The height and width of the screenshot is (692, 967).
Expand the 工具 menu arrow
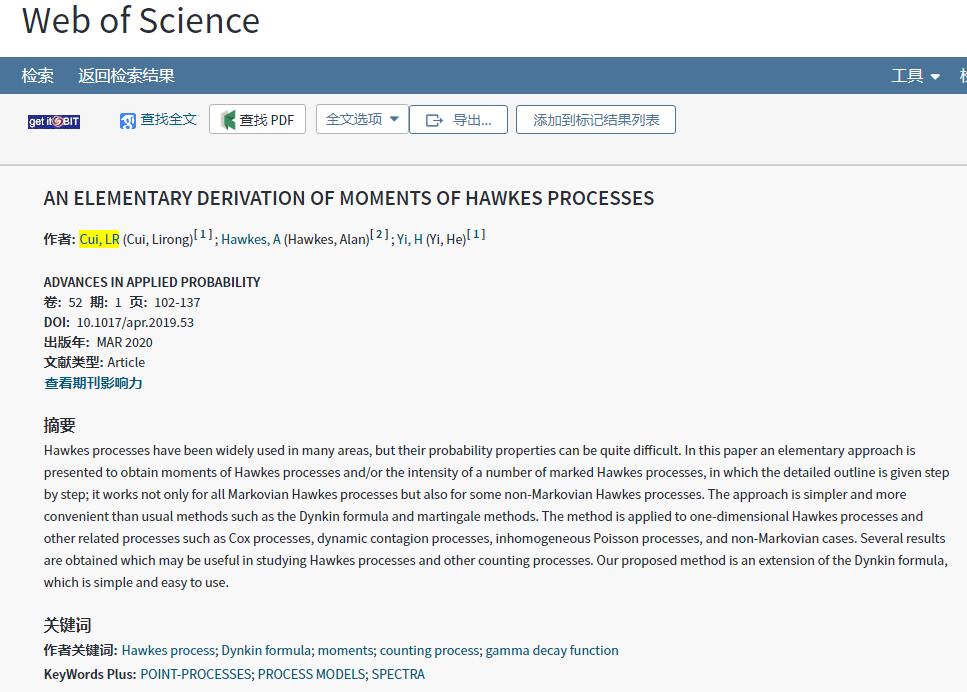935,76
